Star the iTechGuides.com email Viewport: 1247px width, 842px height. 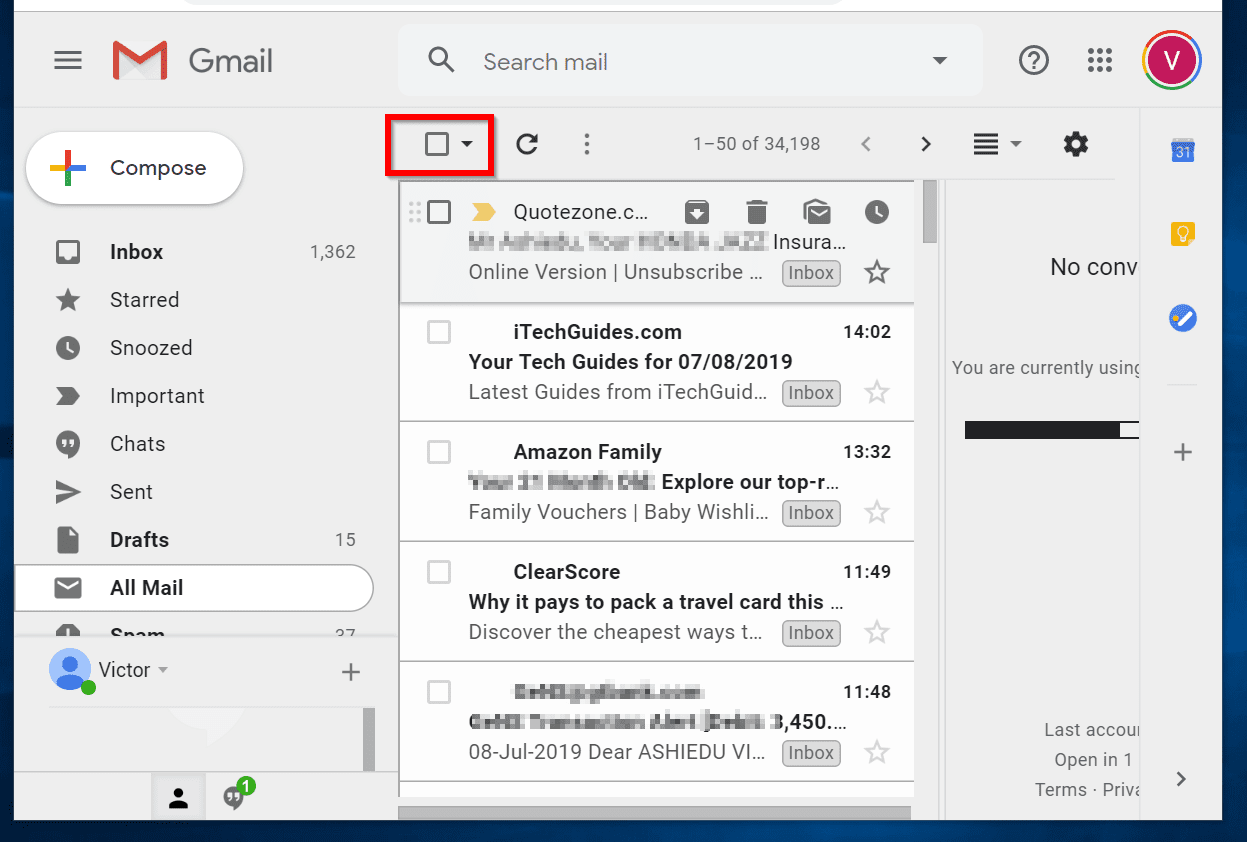coord(877,392)
